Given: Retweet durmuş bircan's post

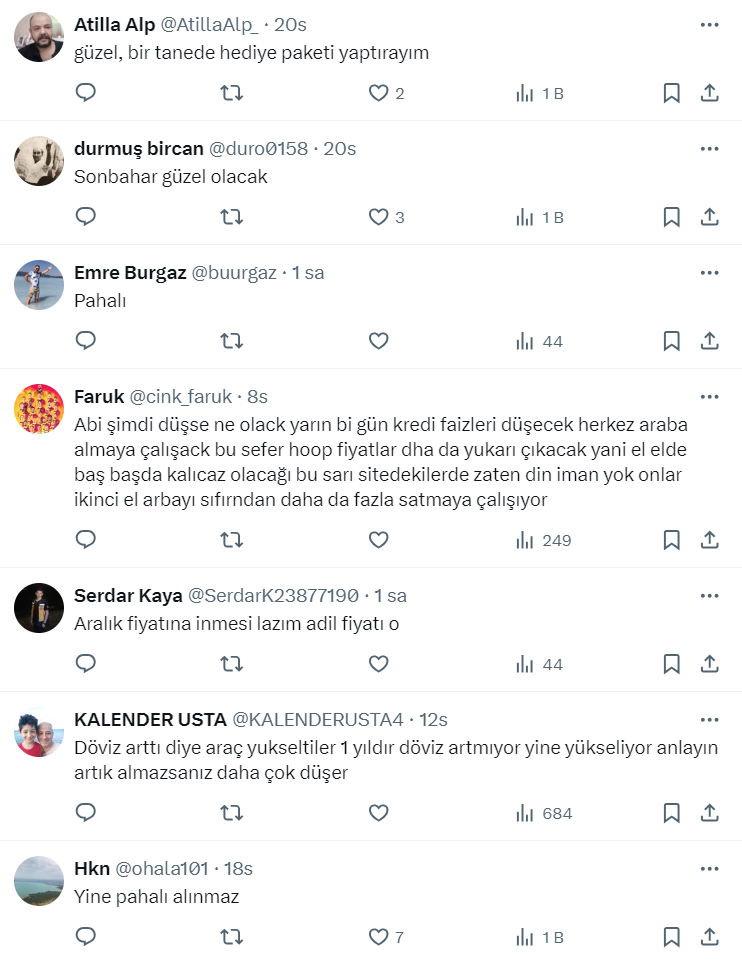Looking at the screenshot, I should [x=231, y=217].
